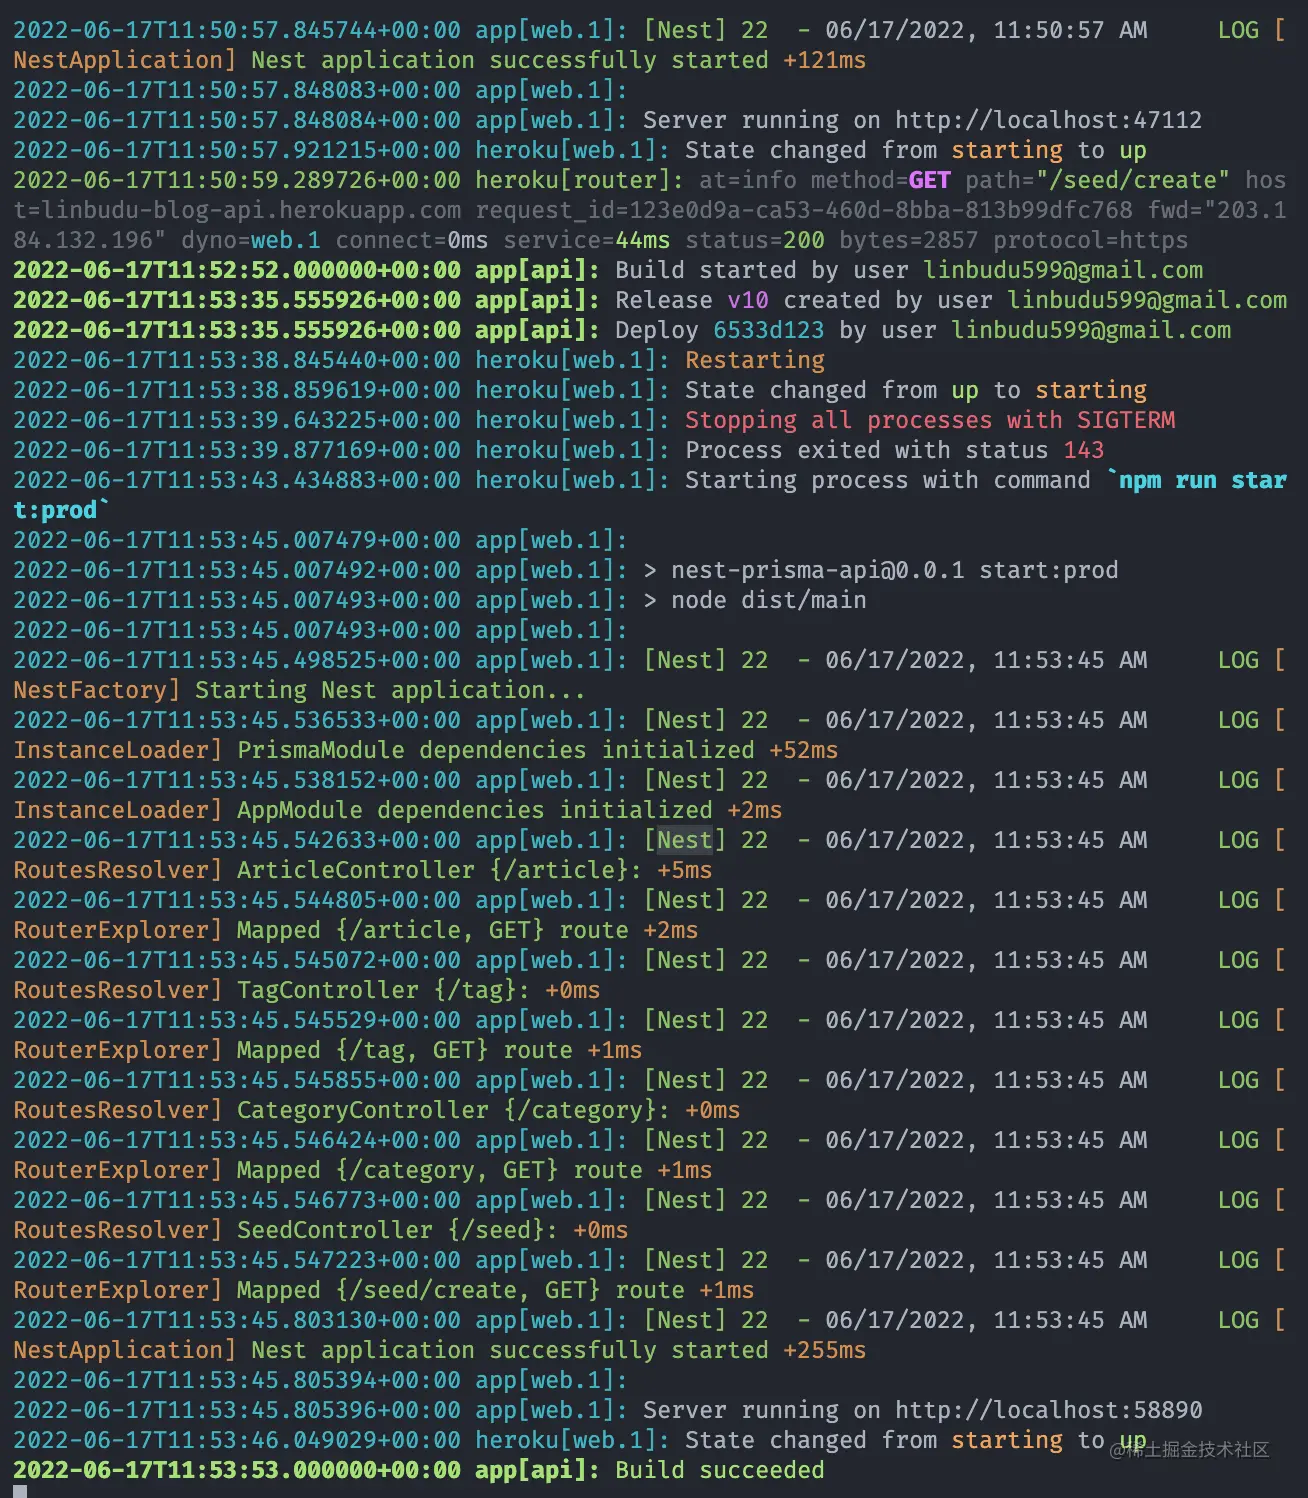
Task: Click the request_id=123e0d9a-ca53-460d-8bba-813b99dfc768 text
Action: click(x=804, y=210)
